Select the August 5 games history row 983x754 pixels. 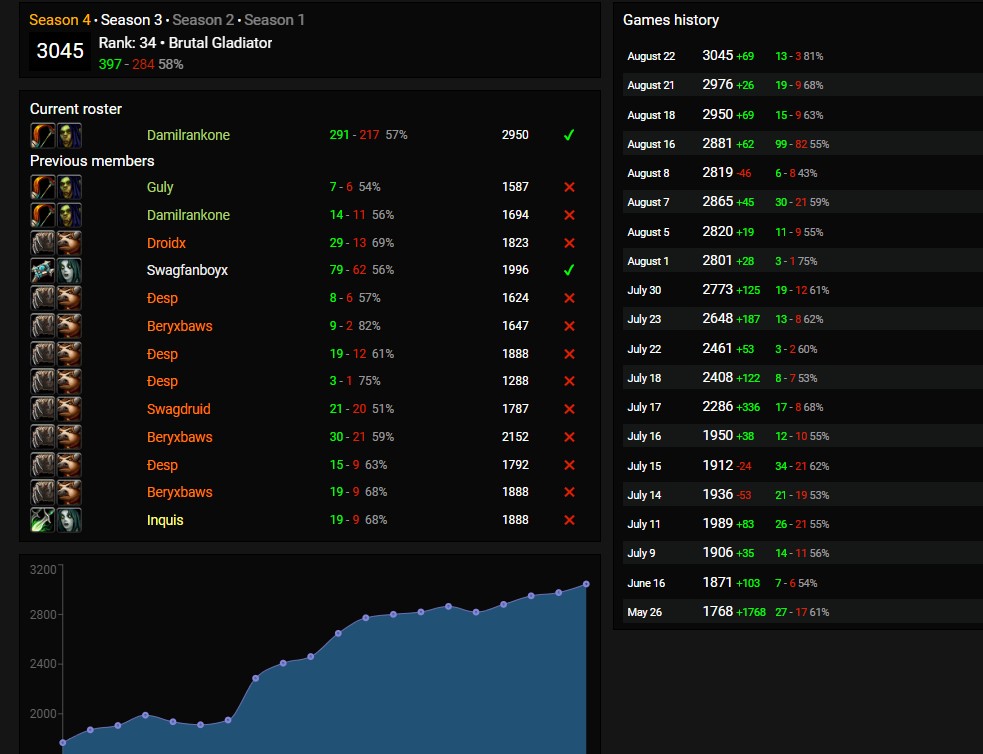(x=802, y=232)
